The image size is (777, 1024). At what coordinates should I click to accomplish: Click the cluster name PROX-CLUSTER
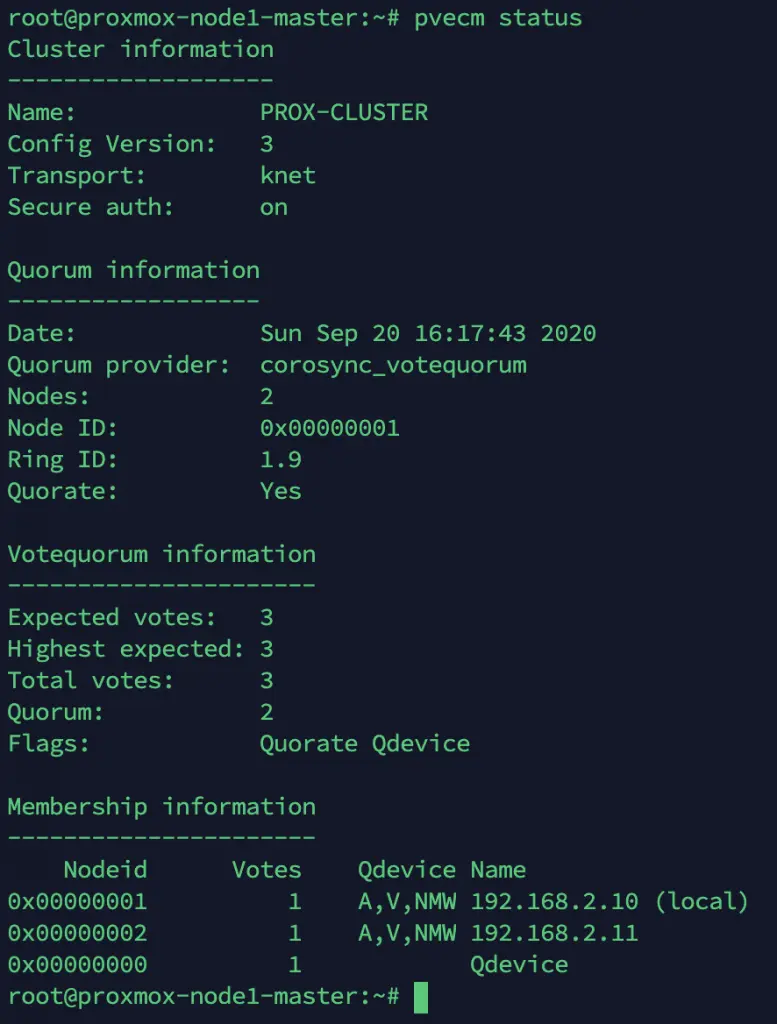[344, 112]
